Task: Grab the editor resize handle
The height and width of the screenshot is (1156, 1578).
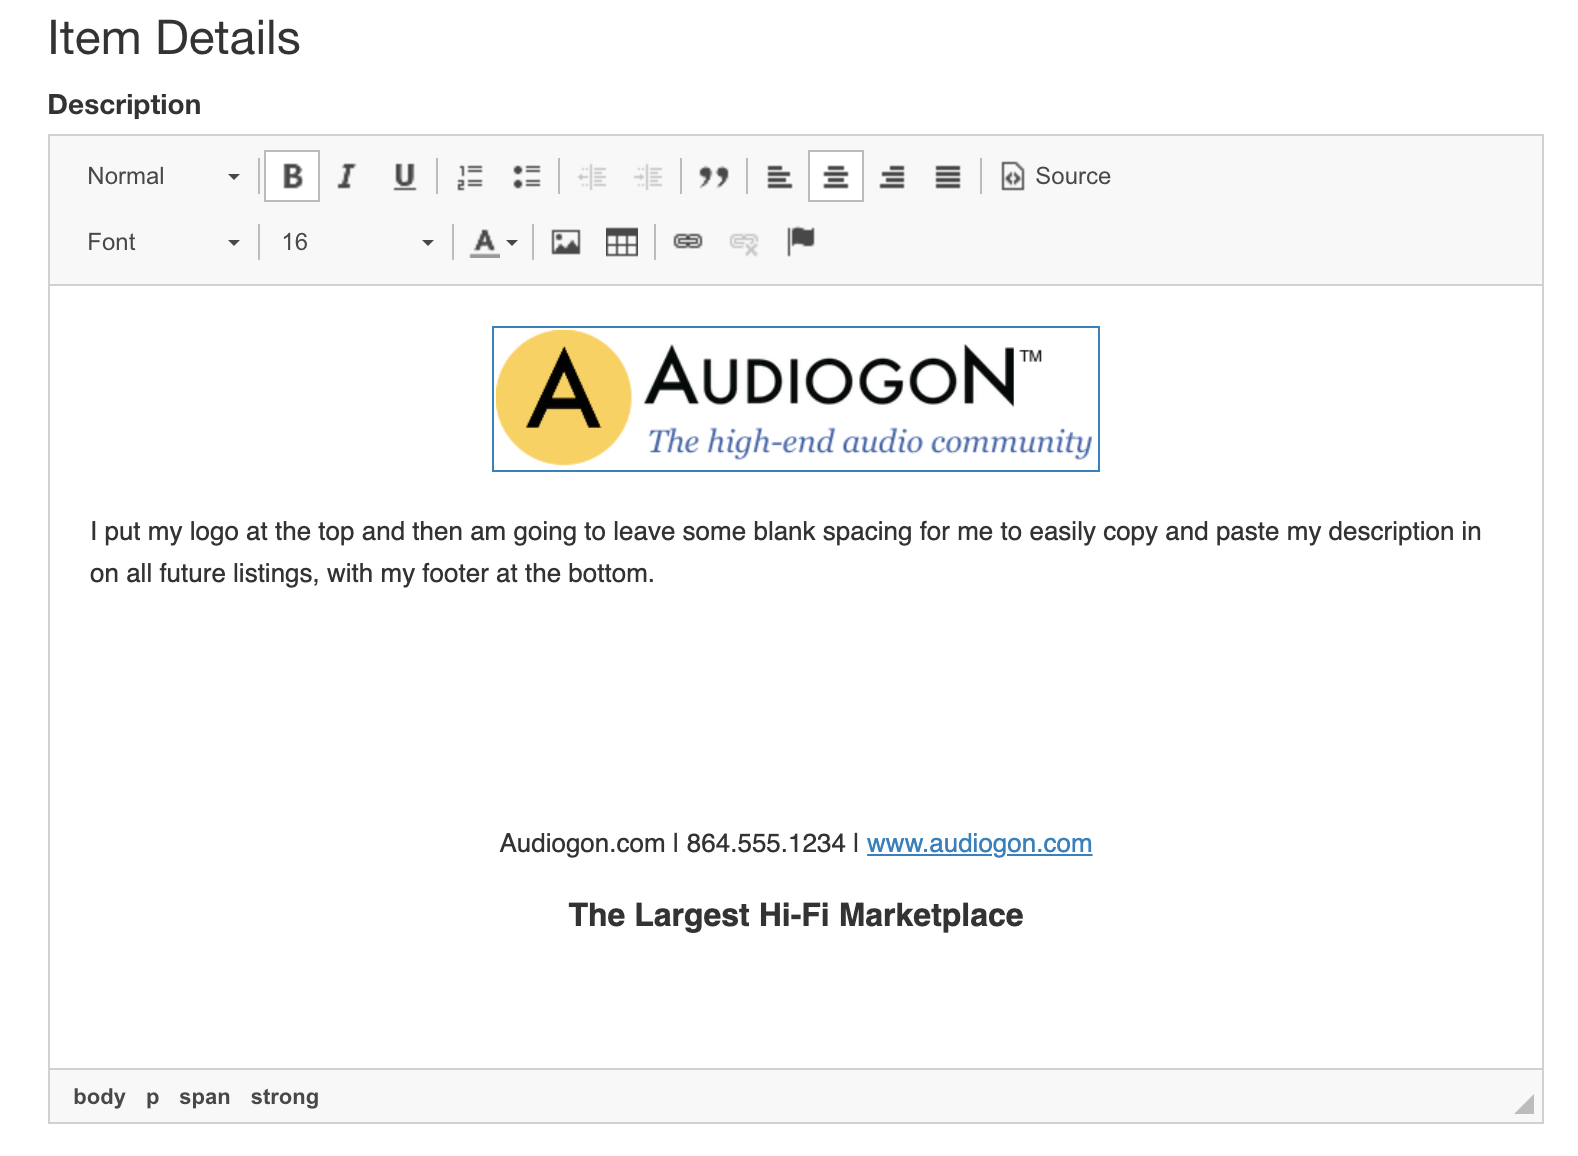Action: click(x=1525, y=1104)
